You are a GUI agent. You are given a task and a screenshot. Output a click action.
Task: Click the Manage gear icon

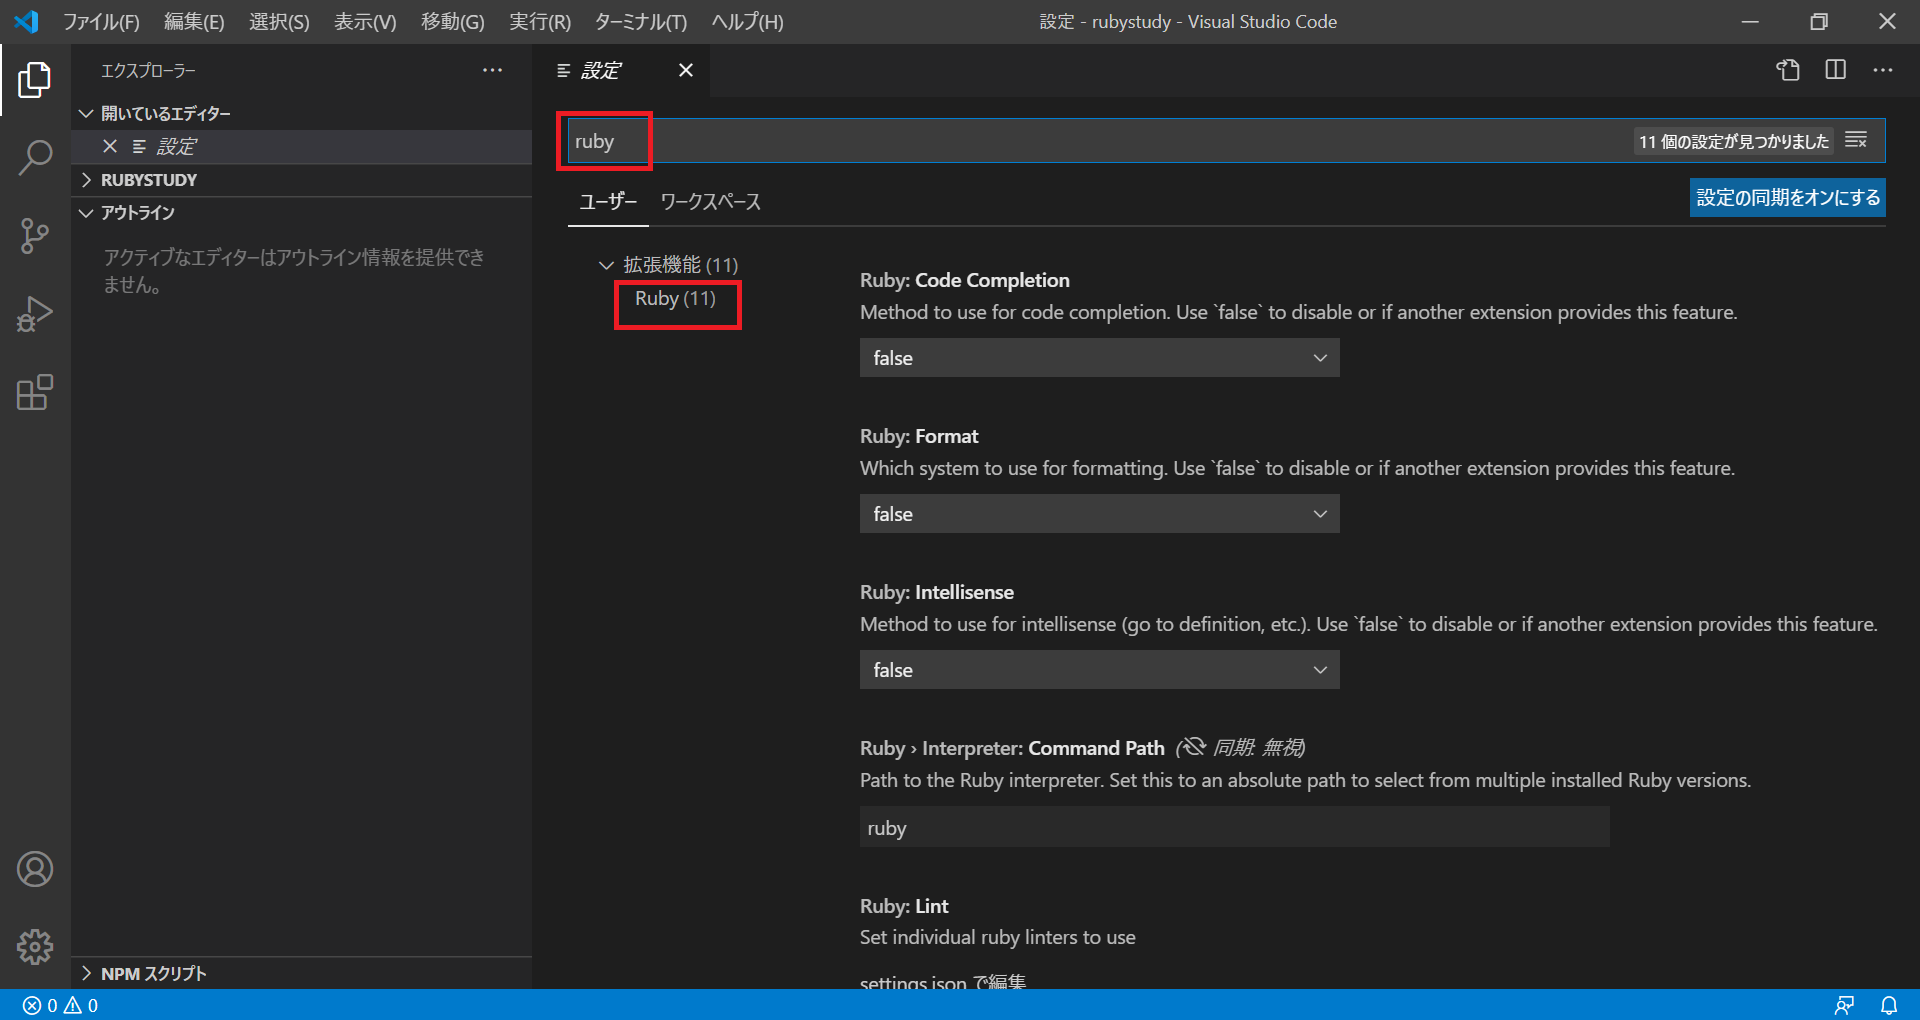35,946
